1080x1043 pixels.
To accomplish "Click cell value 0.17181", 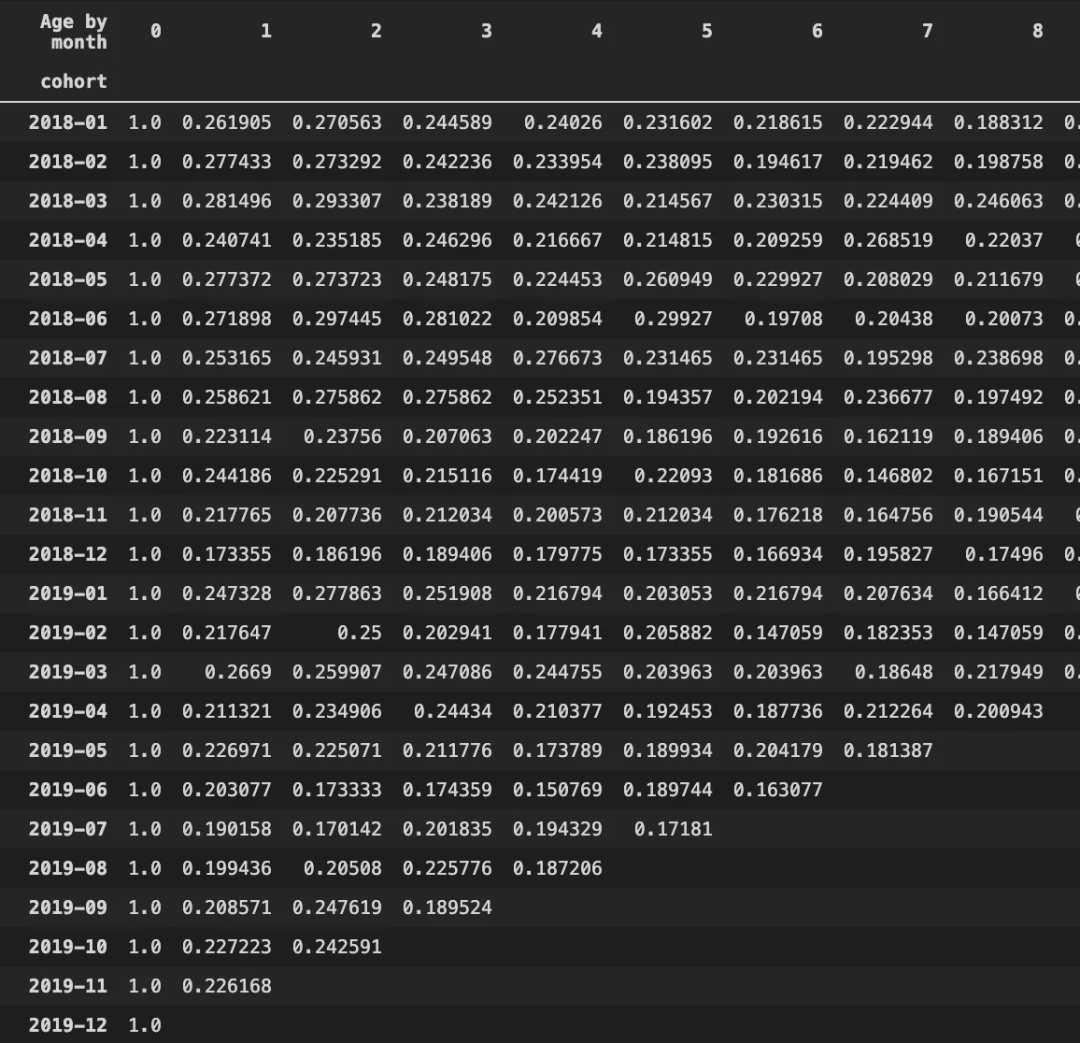I will click(x=673, y=829).
